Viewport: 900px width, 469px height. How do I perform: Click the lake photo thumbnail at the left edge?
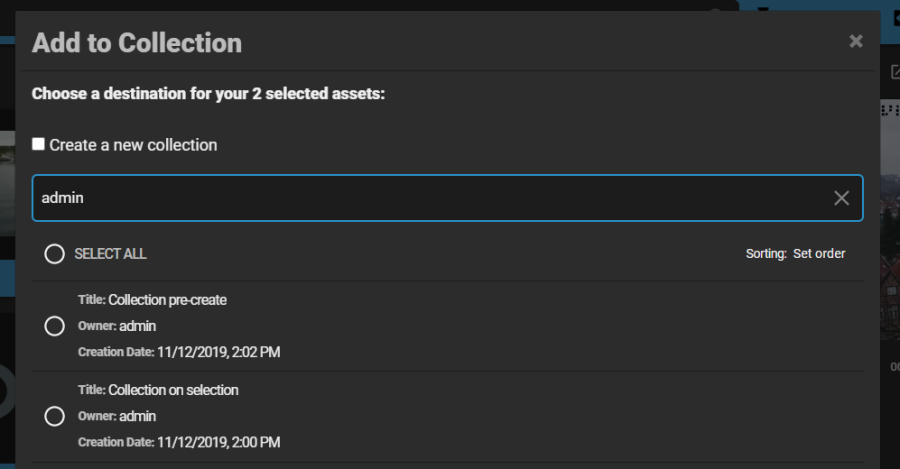point(7,184)
